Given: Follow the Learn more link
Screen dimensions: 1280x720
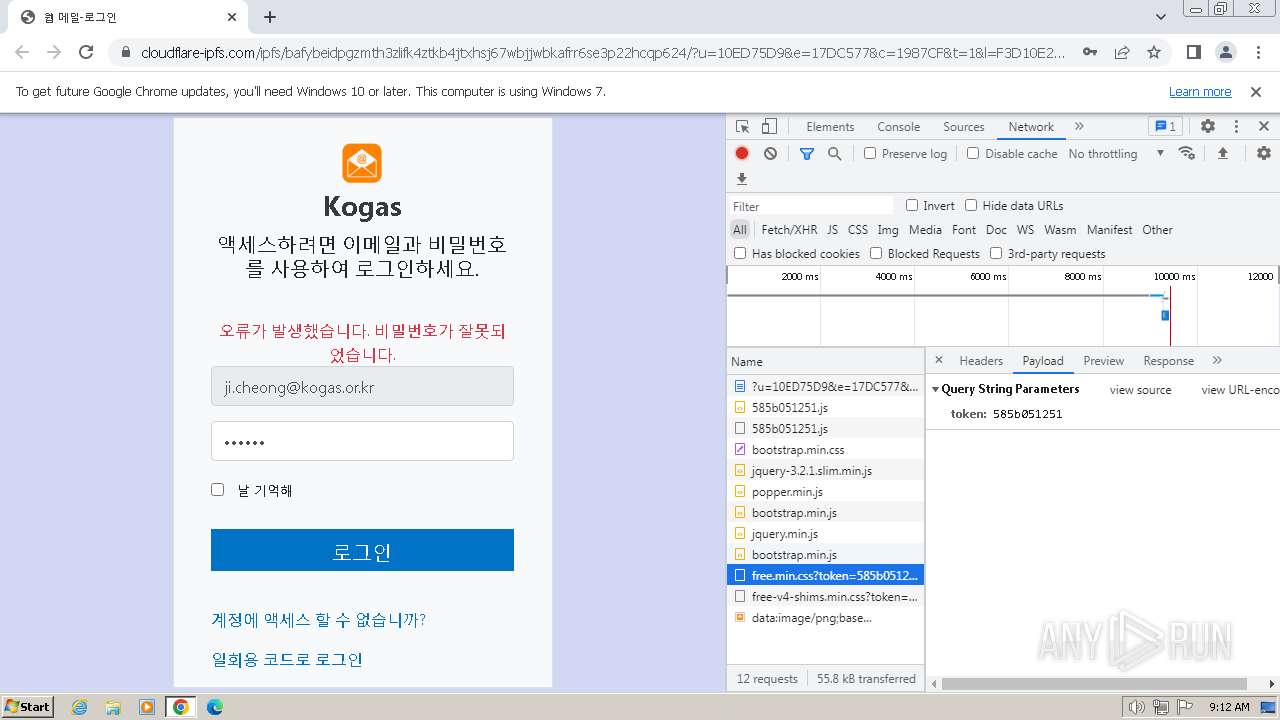Looking at the screenshot, I should tap(1200, 92).
